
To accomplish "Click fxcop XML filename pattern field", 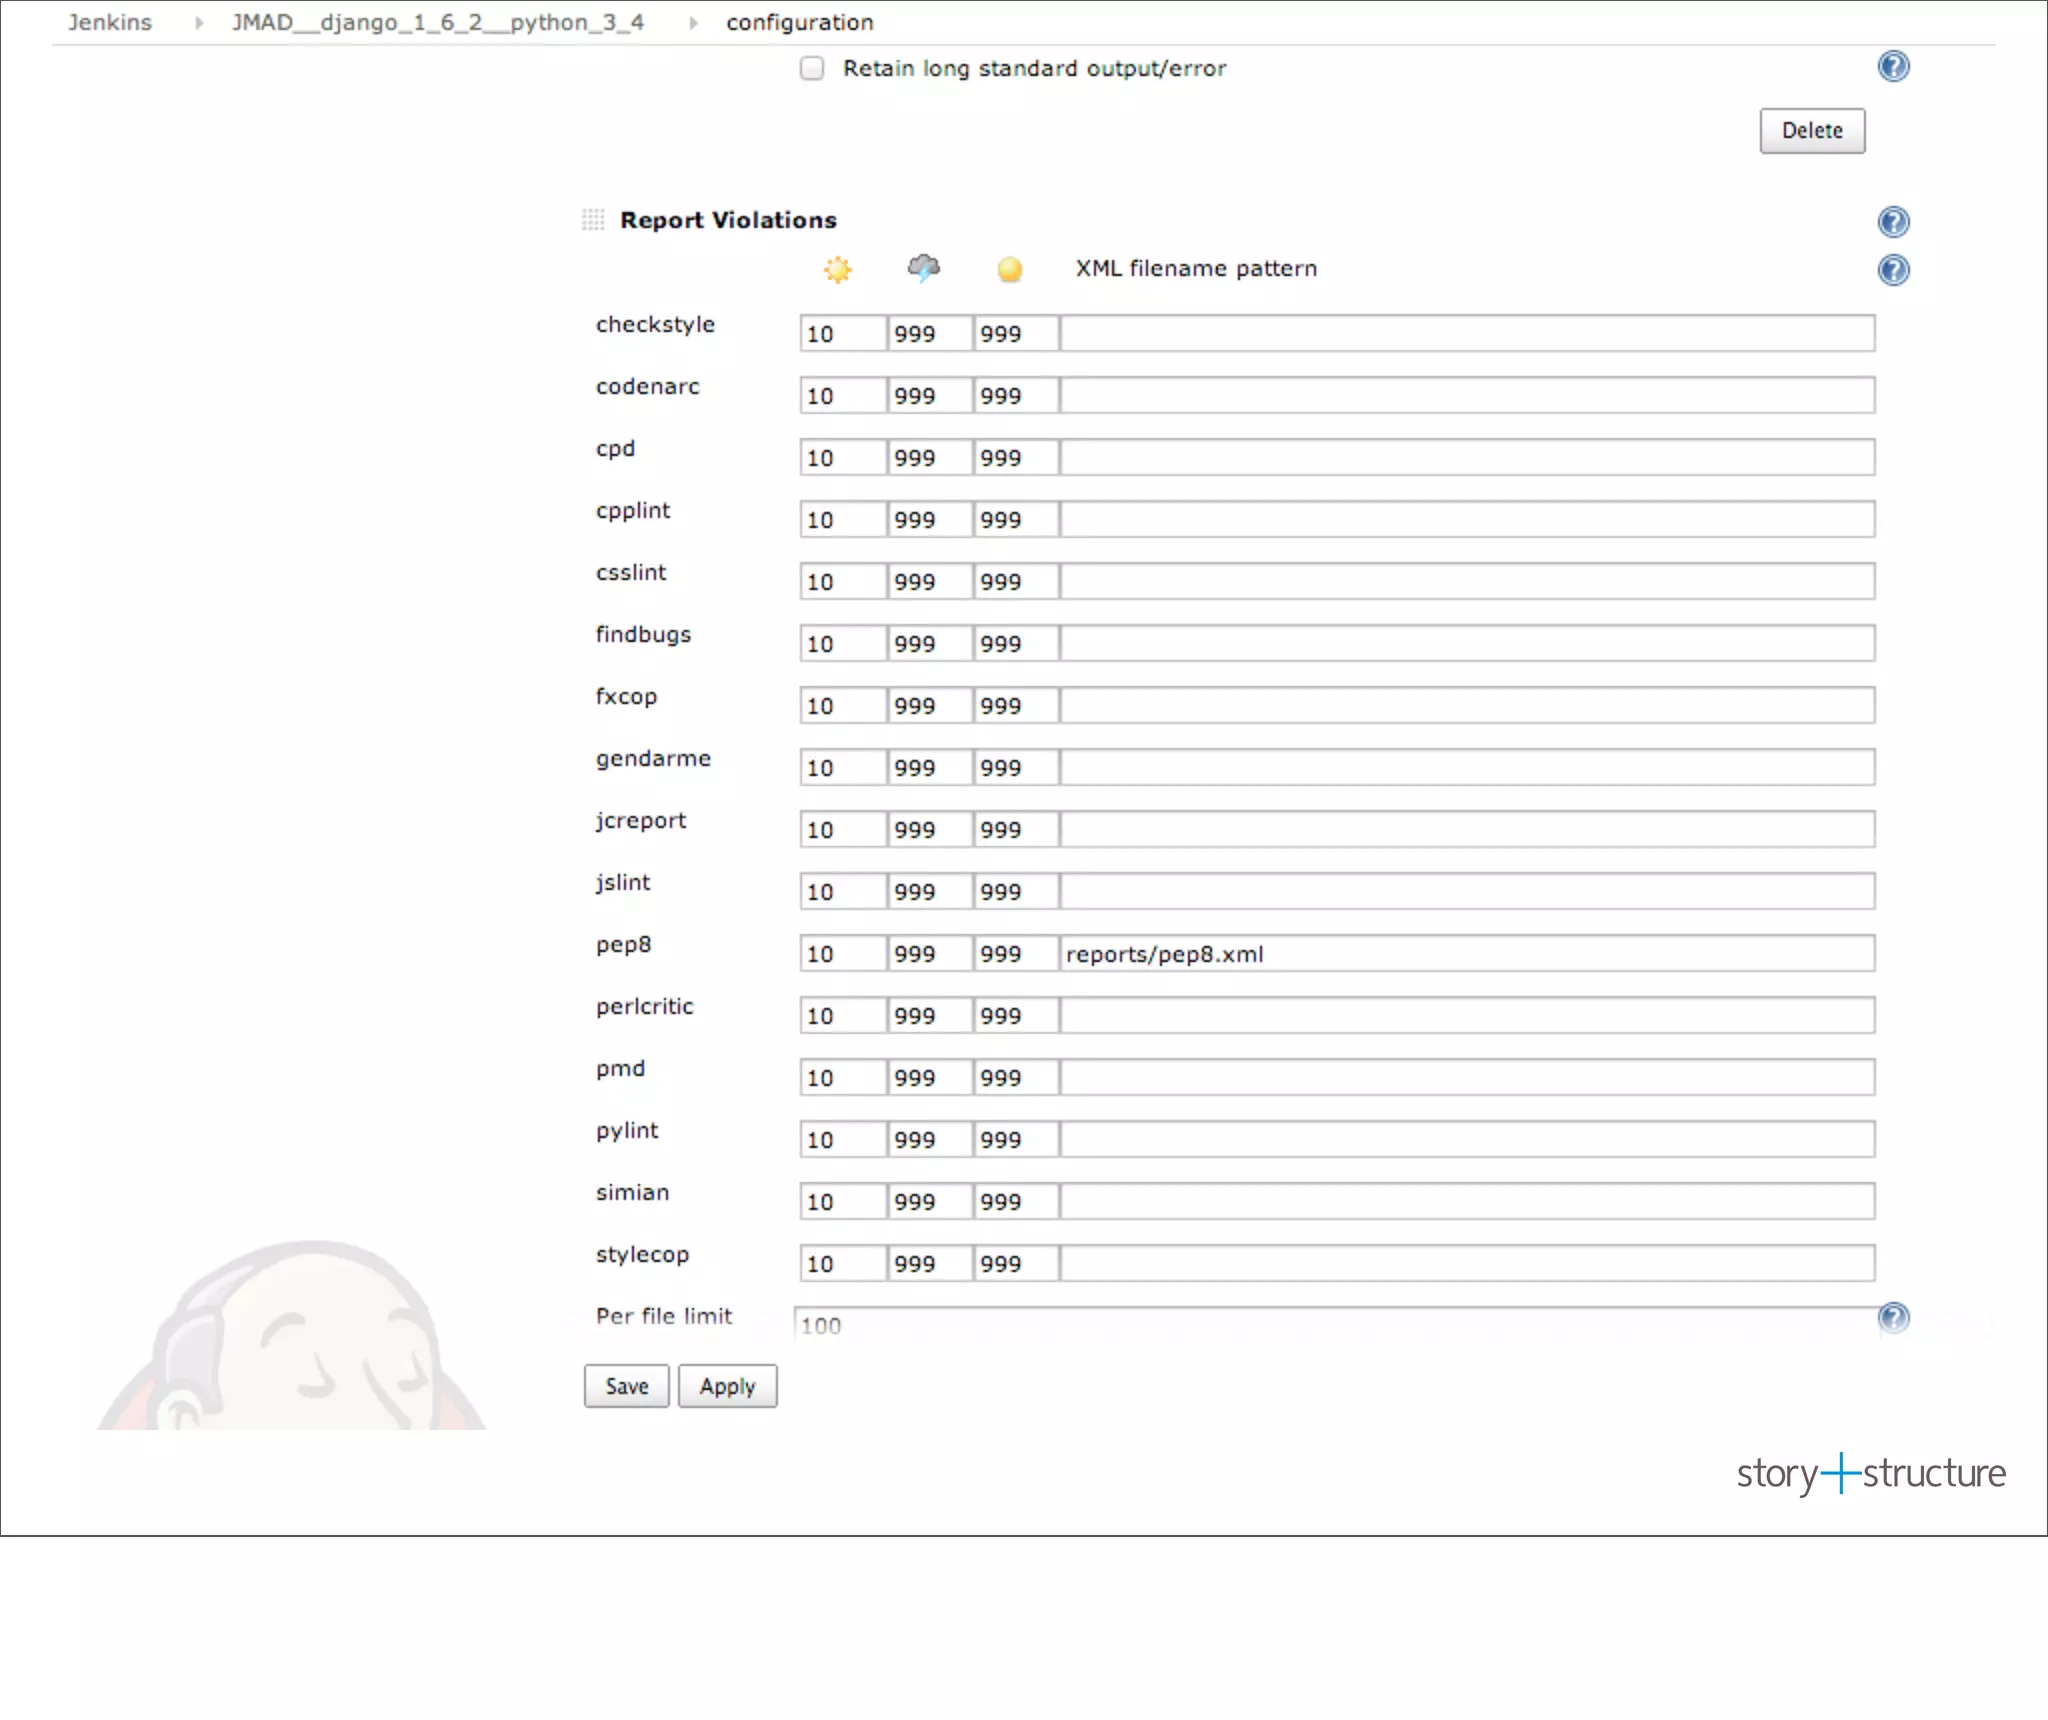I will 1467,706.
